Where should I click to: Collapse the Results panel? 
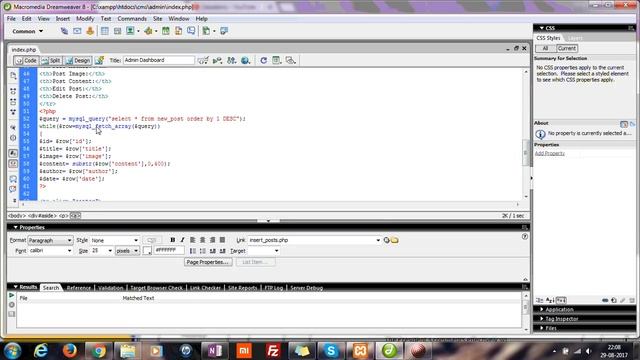pyautogui.click(x=16, y=287)
